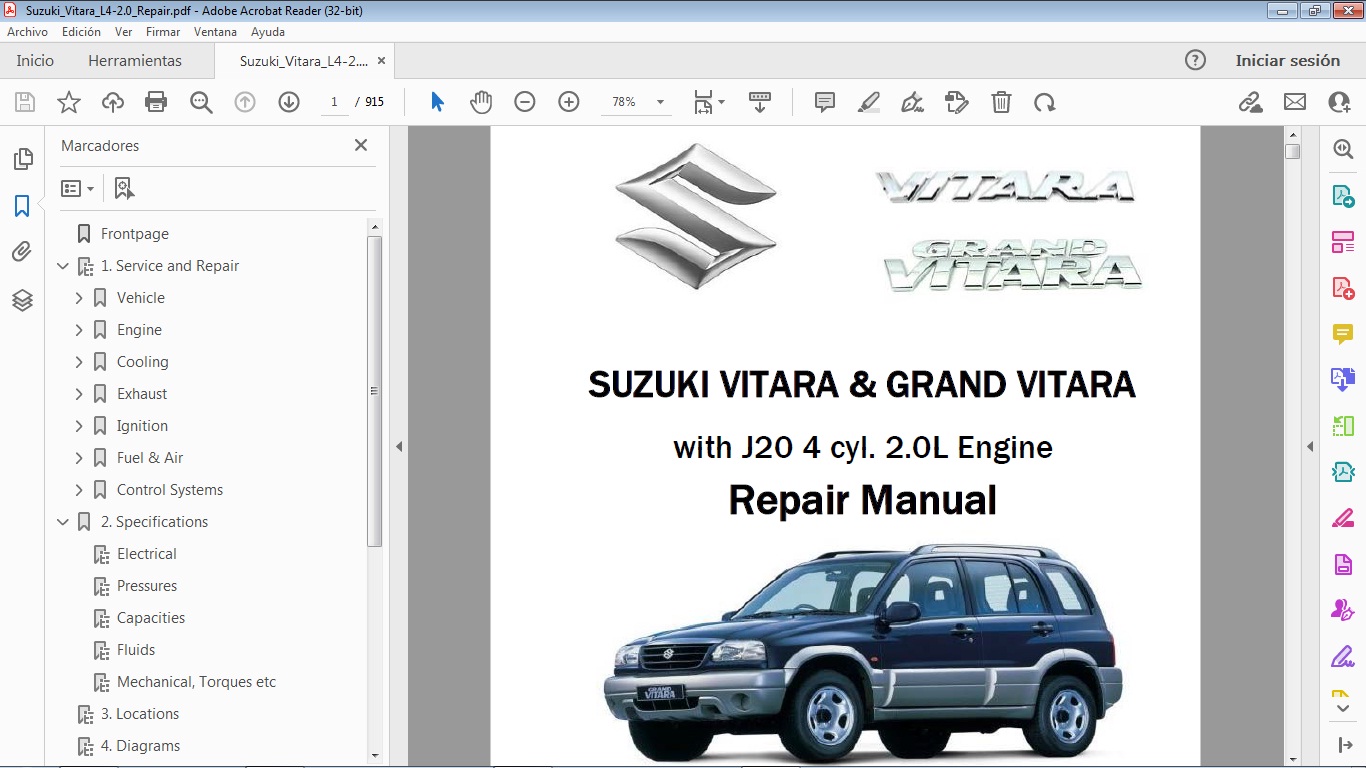Open the share with others person icon
1366x768 pixels.
(x=1339, y=102)
